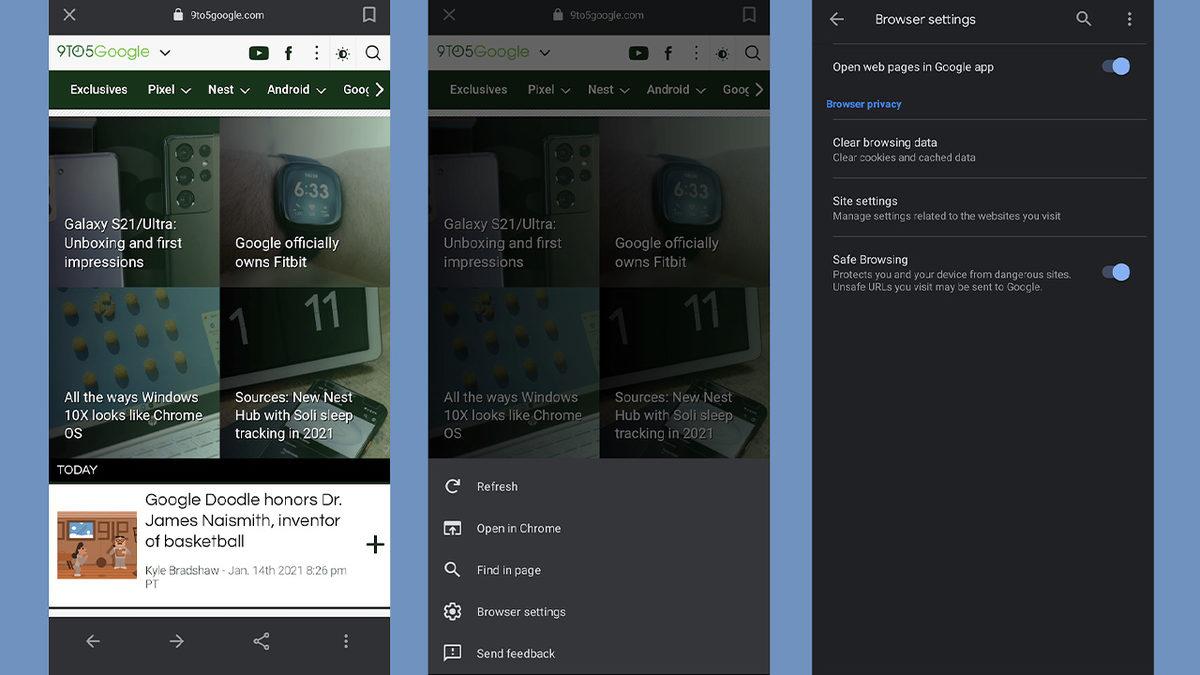The height and width of the screenshot is (675, 1200).
Task: Tap the share icon in bottom bar
Action: pos(261,641)
